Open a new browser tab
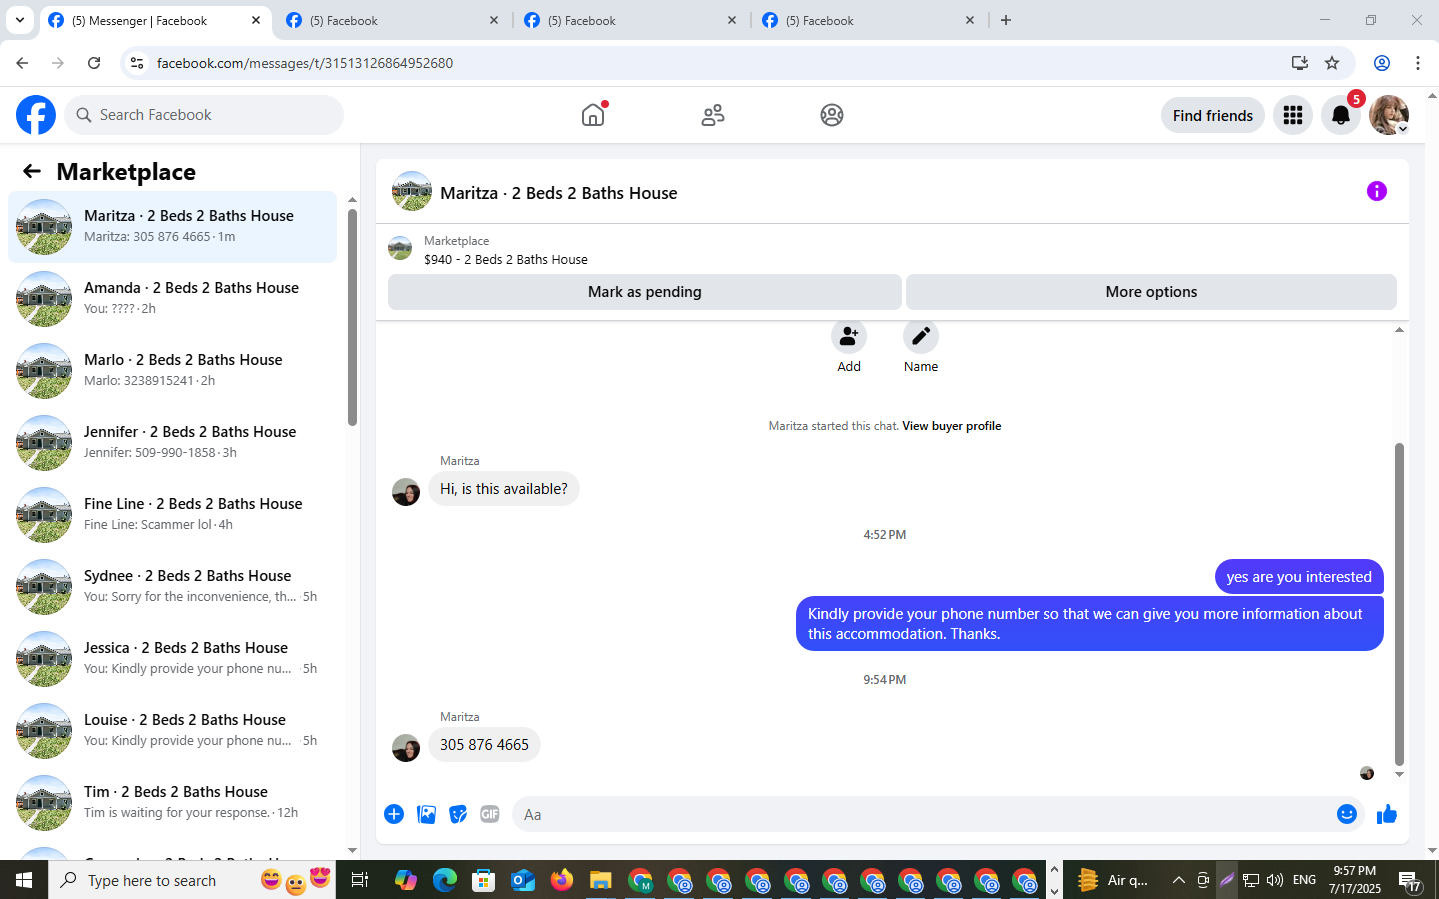Screen dimensions: 1439x899 1006,20
